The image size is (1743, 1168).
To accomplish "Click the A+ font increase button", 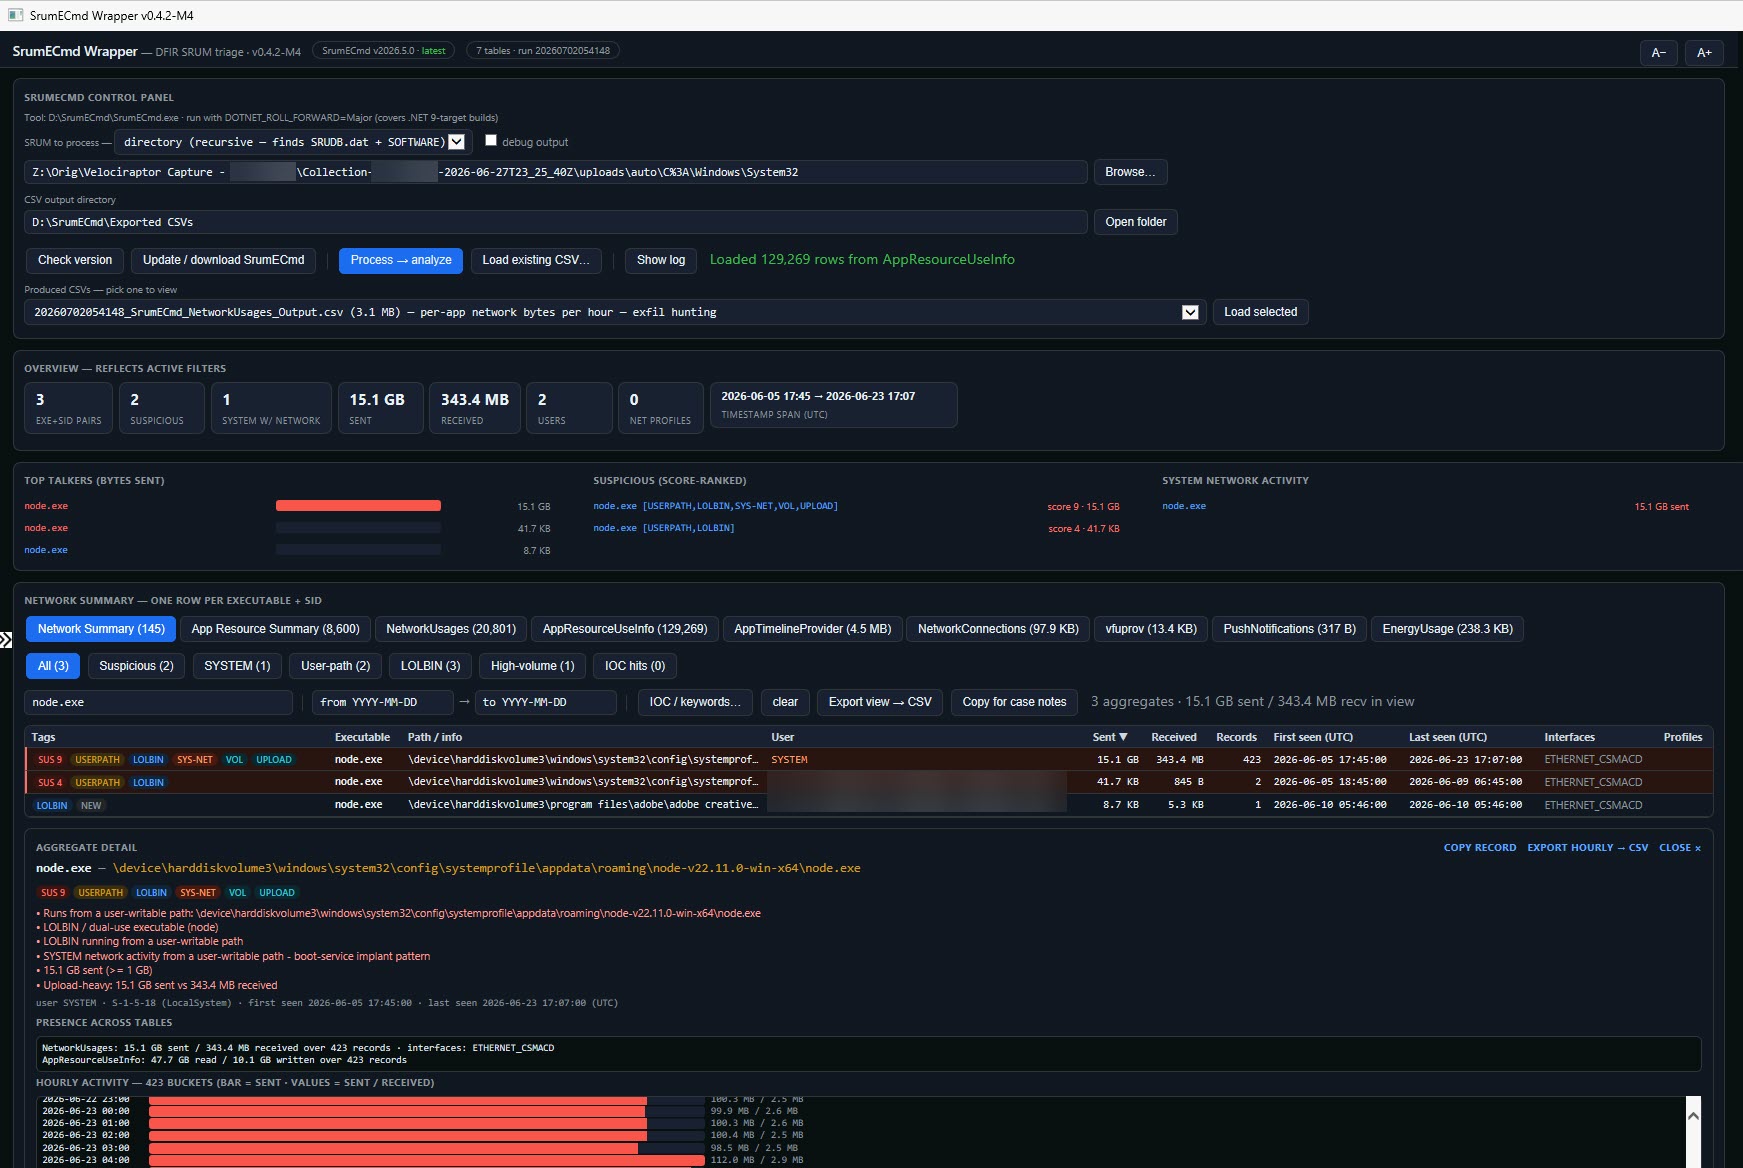I will pos(1704,53).
